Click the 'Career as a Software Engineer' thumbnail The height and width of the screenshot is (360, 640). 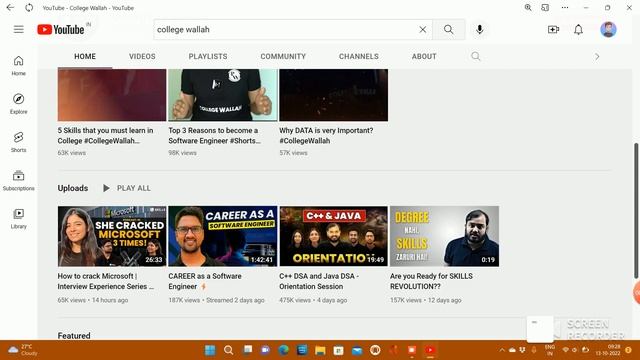[x=222, y=236]
